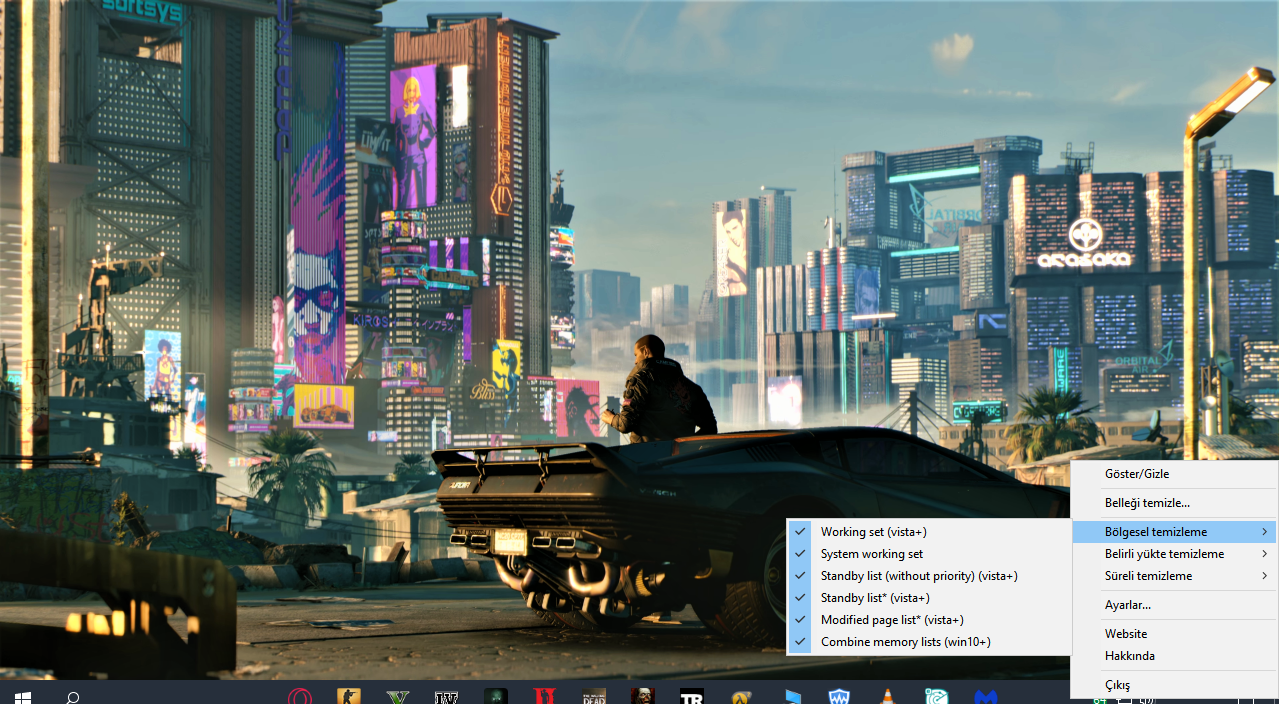
Task: Open The Walking Dead taskbar icon
Action: (x=593, y=696)
